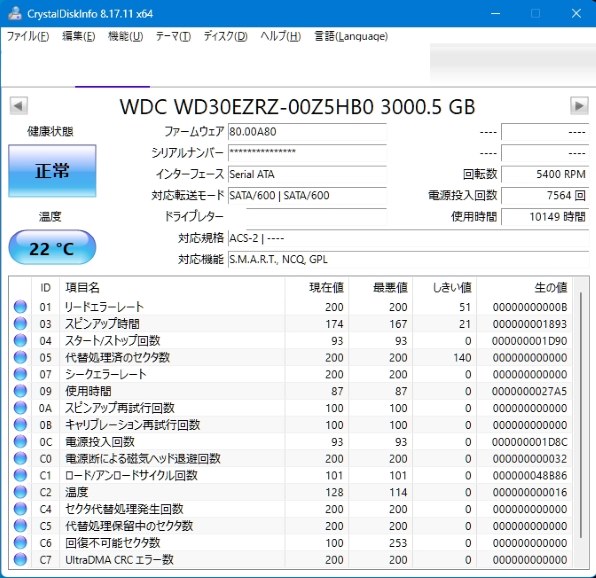This screenshot has height=578, width=596.
Task: Select the S.M.A.R.T., NCQ, GPL features field
Action: tap(408, 260)
